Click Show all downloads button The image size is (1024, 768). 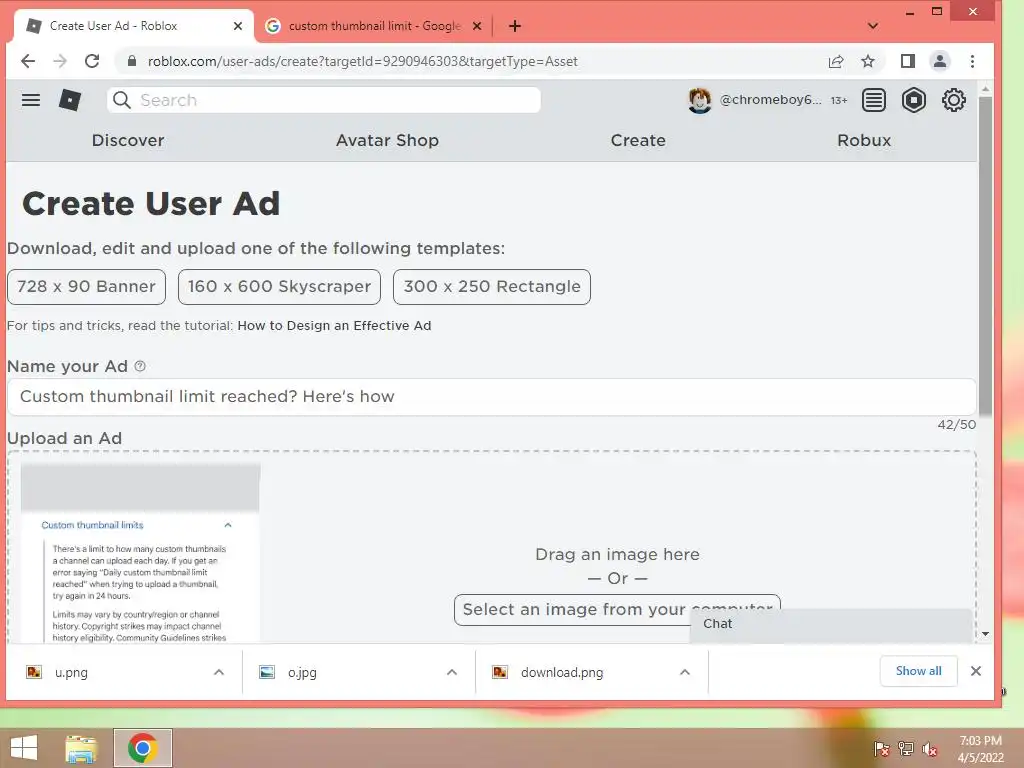(x=918, y=671)
